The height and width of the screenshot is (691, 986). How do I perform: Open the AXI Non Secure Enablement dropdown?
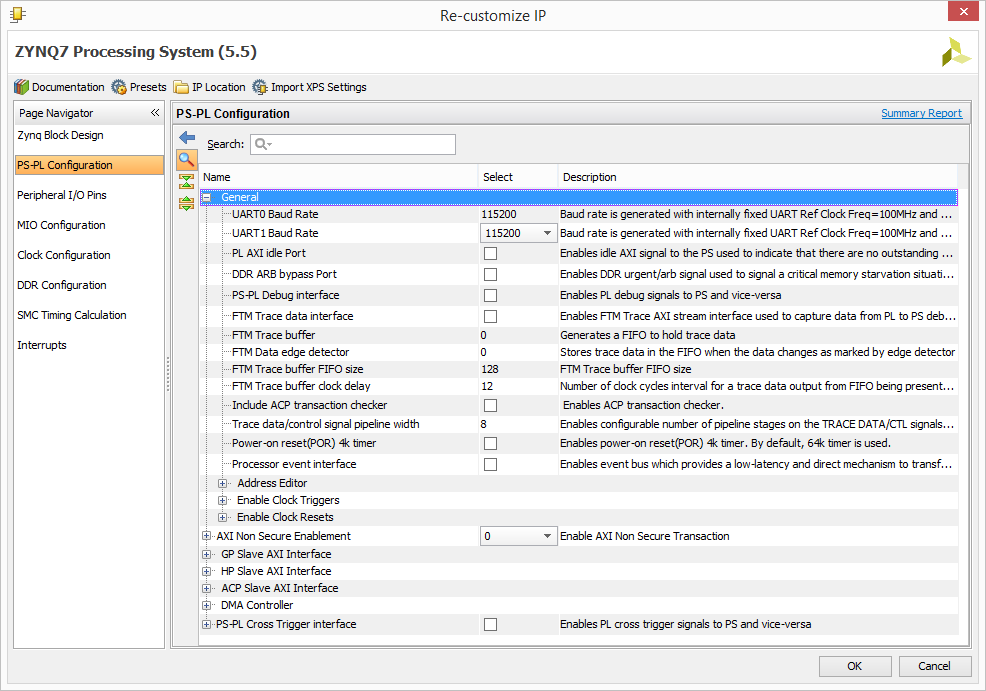(518, 536)
